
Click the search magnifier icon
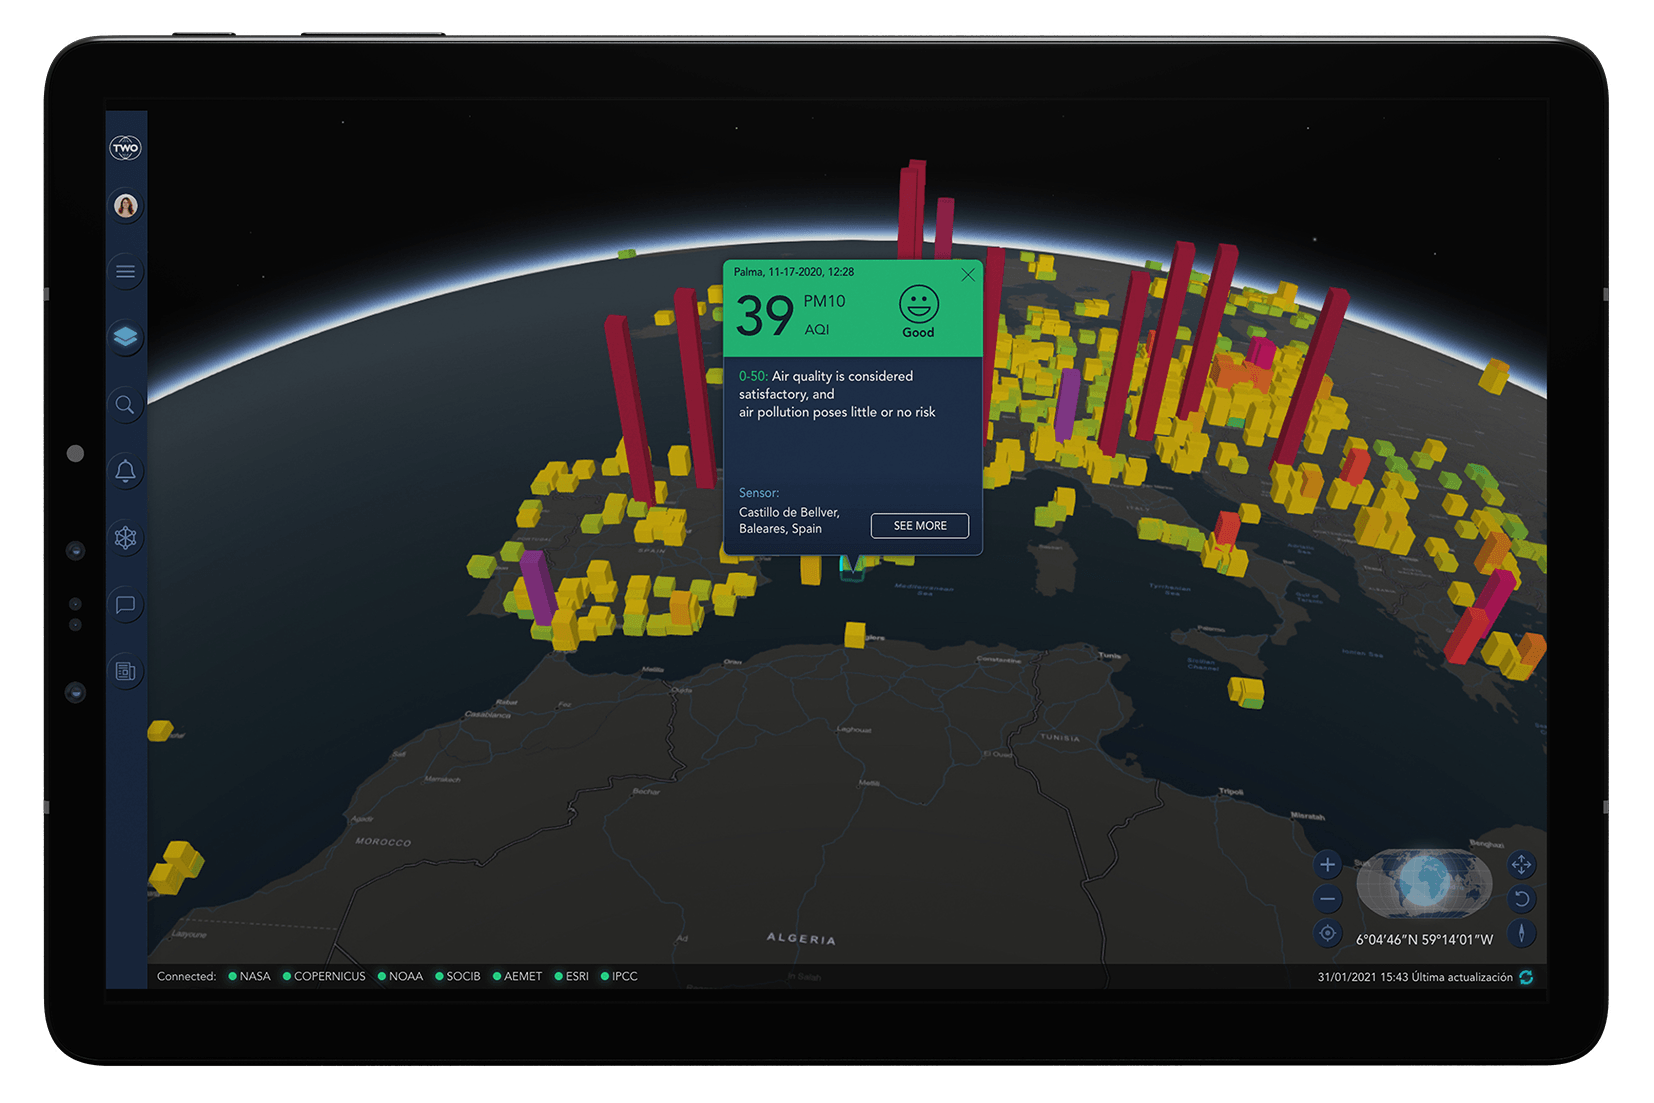point(125,405)
